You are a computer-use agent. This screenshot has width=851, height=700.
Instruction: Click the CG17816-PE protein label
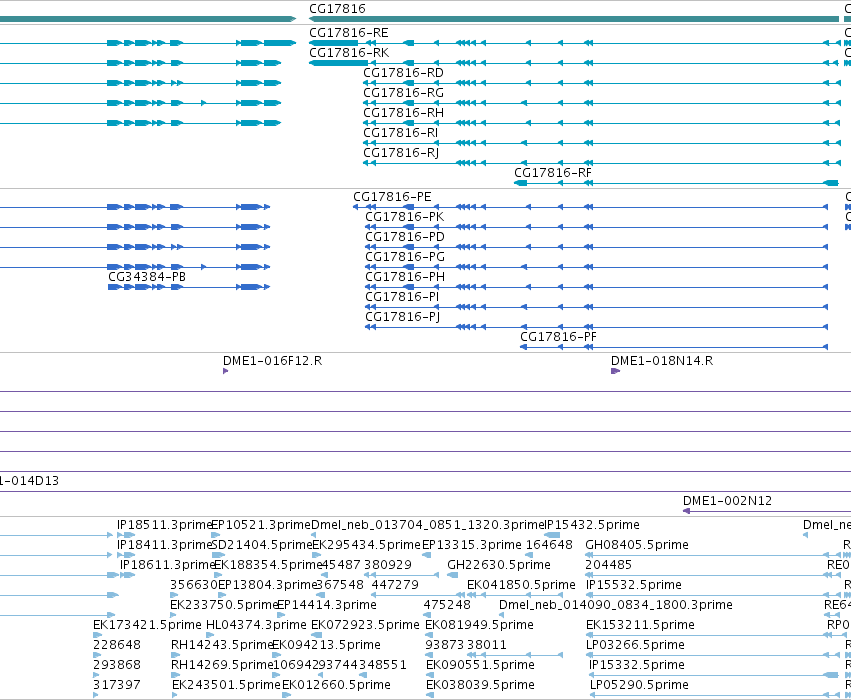(x=392, y=196)
